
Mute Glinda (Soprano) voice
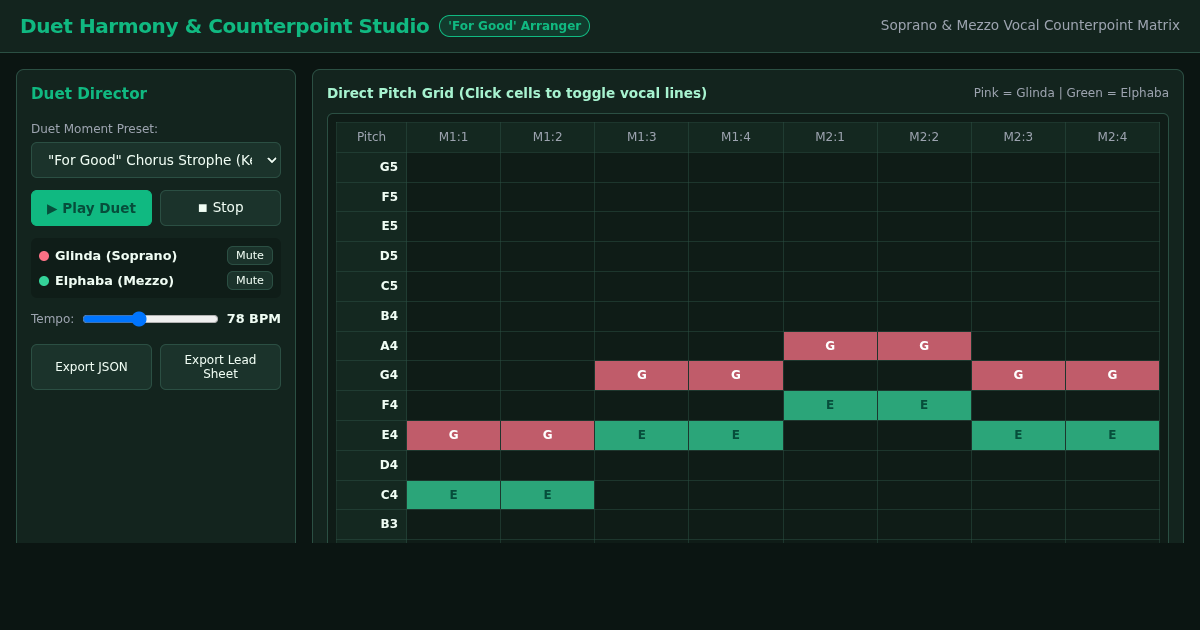coord(250,256)
